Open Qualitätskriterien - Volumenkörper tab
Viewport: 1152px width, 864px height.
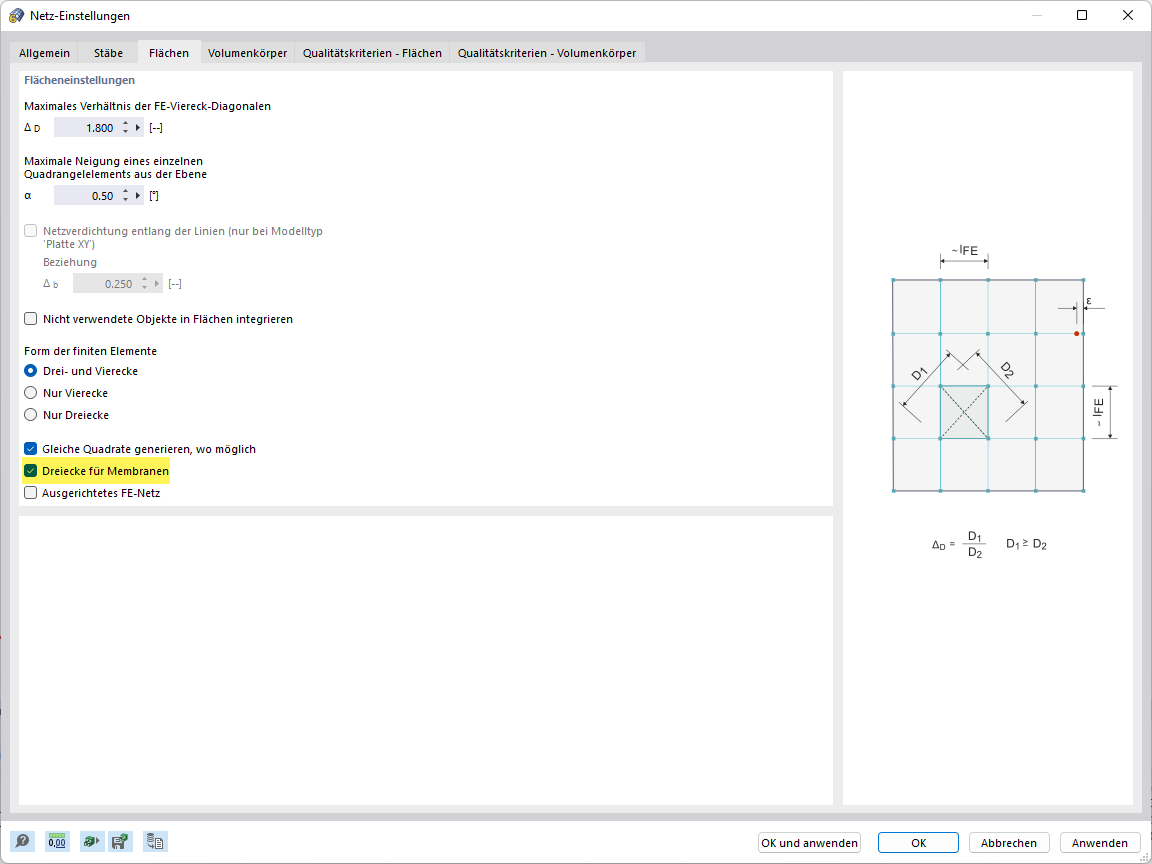point(547,53)
